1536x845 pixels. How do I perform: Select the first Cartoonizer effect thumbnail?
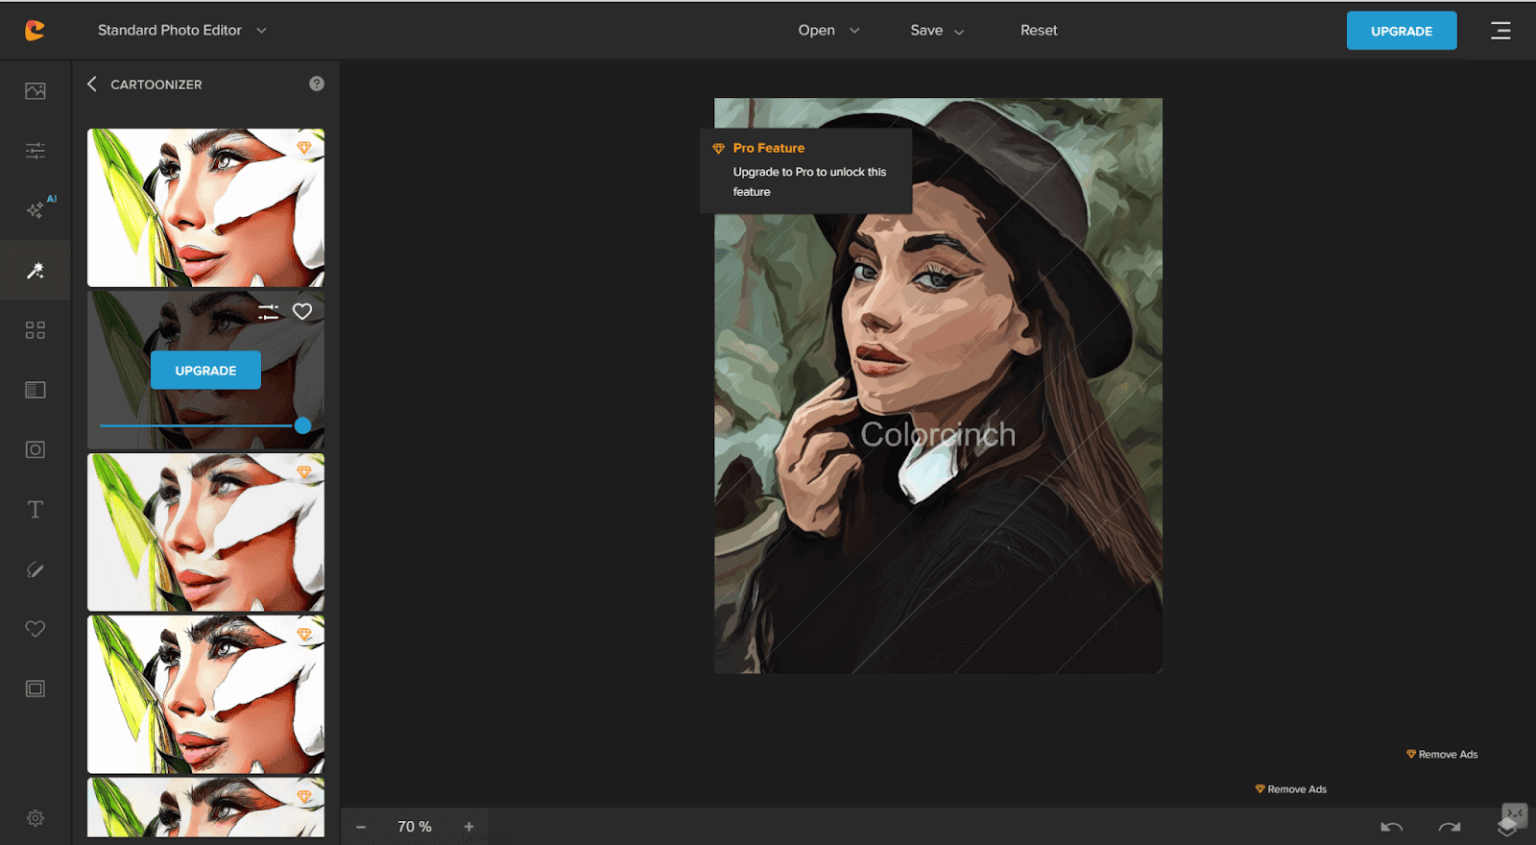click(206, 207)
